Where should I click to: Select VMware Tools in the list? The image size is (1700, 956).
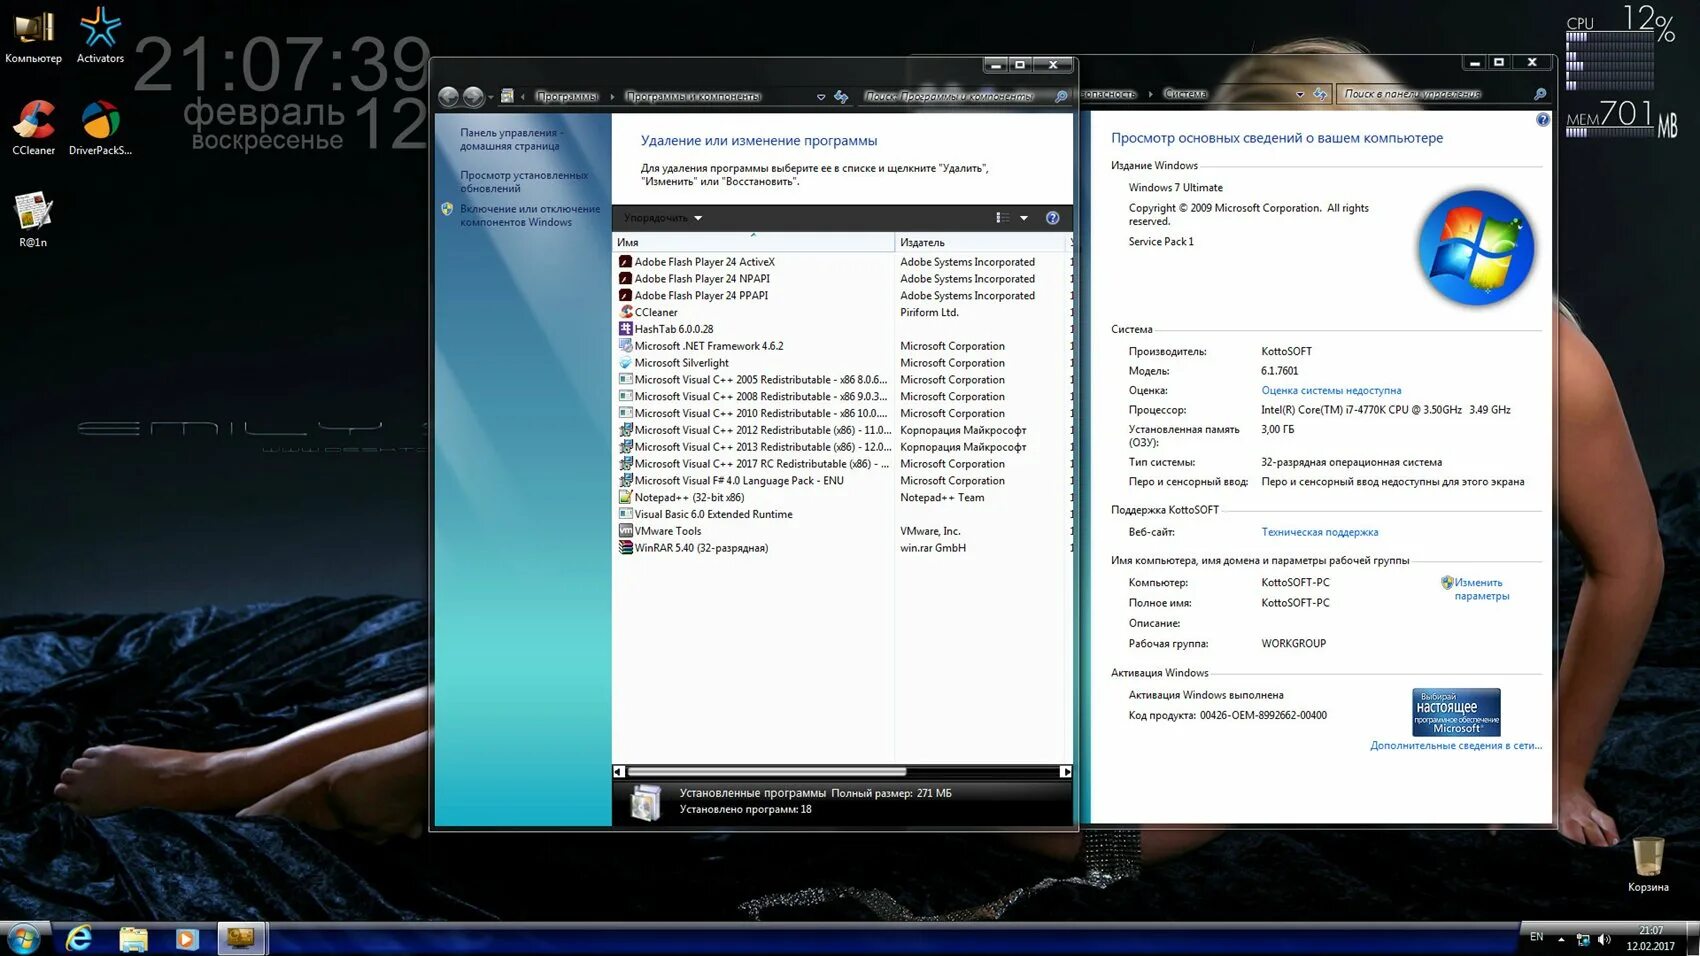point(841,531)
